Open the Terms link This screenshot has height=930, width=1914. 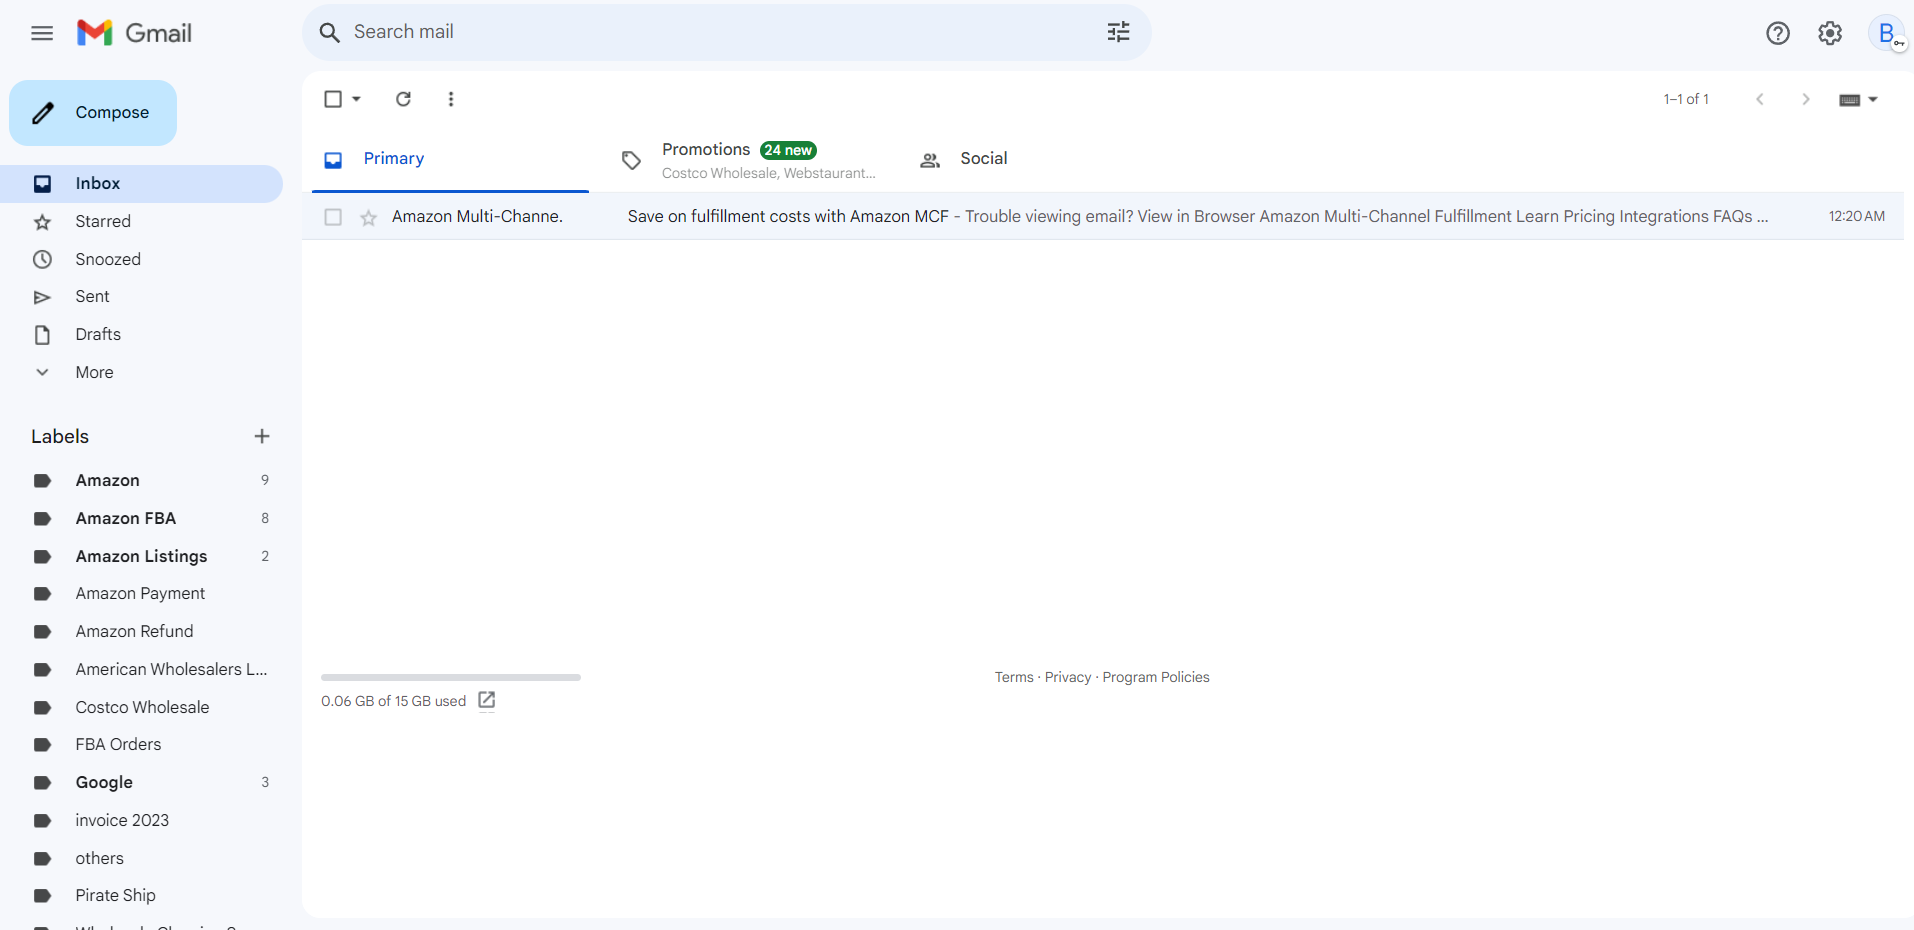coord(1014,677)
